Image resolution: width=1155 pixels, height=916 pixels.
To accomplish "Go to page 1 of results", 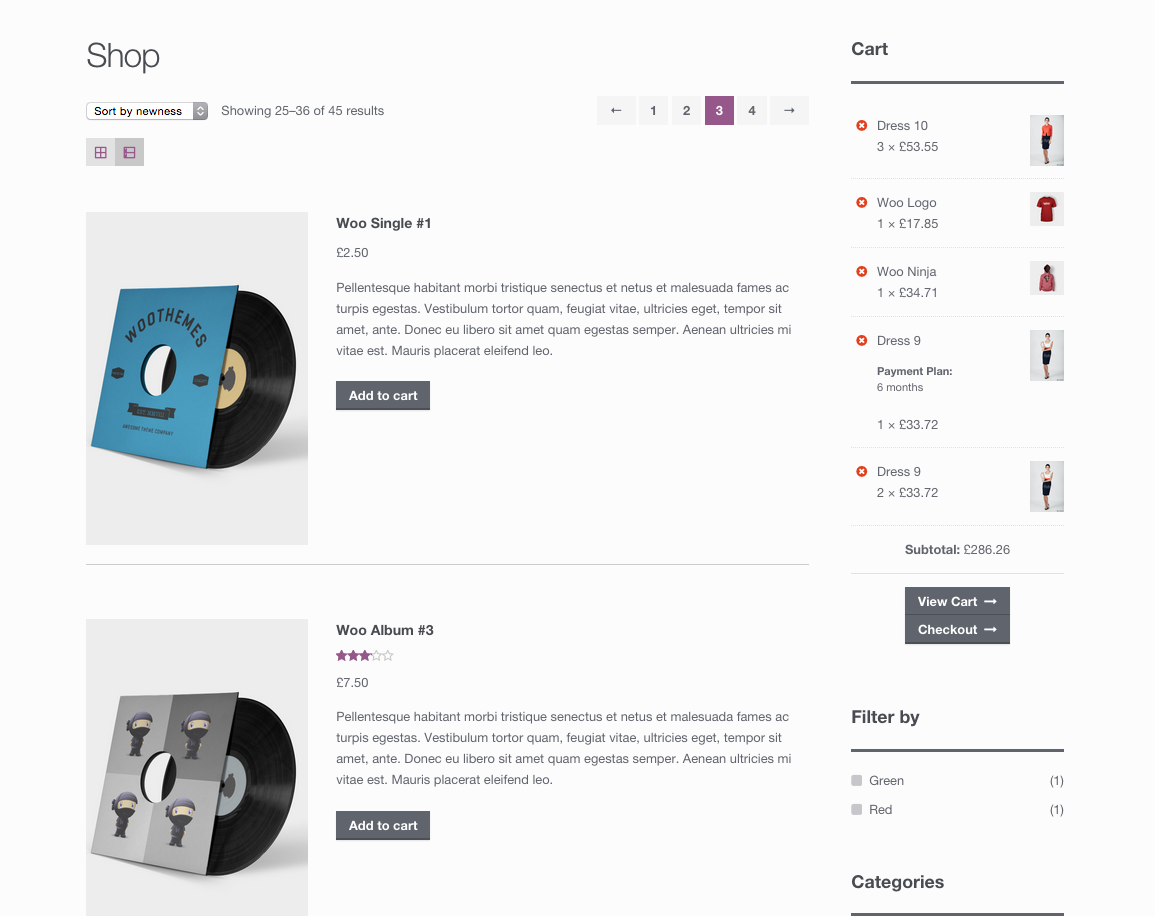I will (653, 110).
